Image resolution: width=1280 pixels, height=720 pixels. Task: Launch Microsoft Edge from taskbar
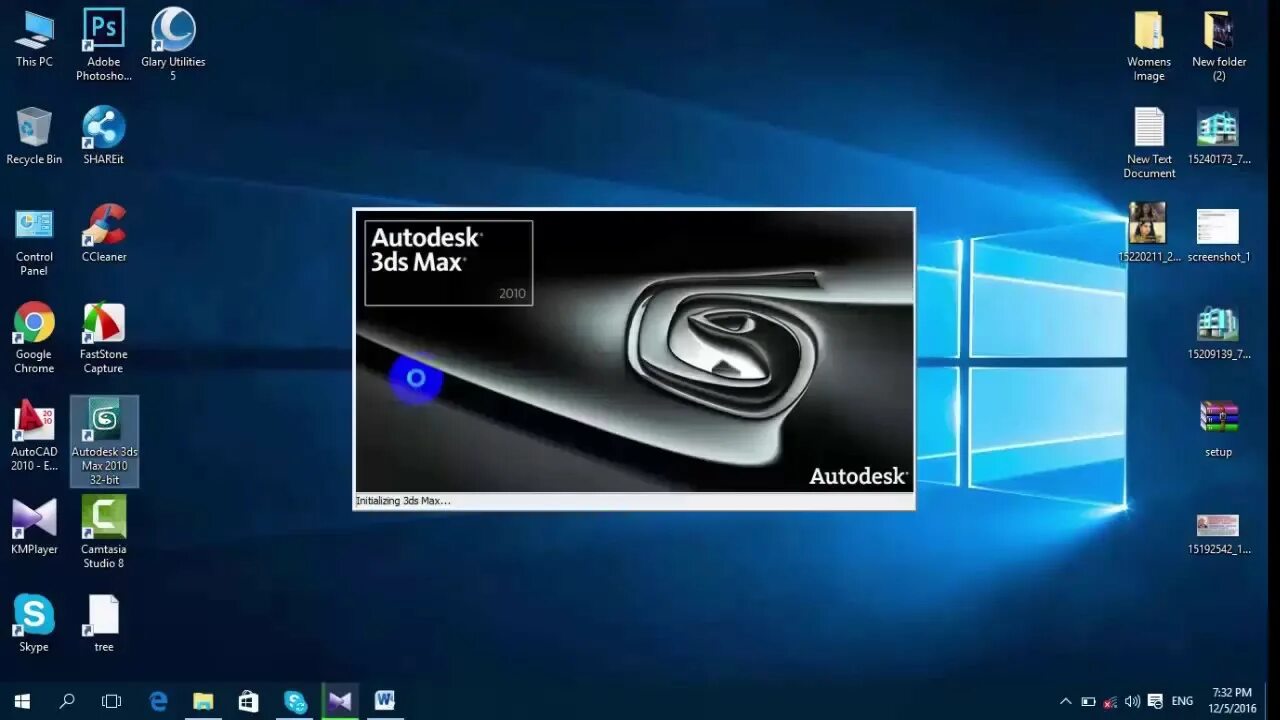tap(158, 701)
